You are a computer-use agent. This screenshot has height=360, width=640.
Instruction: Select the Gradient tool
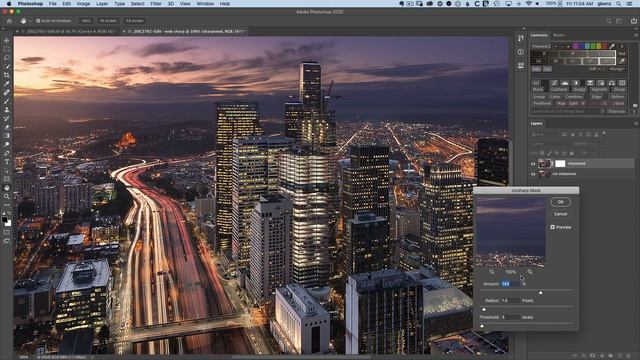[7, 136]
